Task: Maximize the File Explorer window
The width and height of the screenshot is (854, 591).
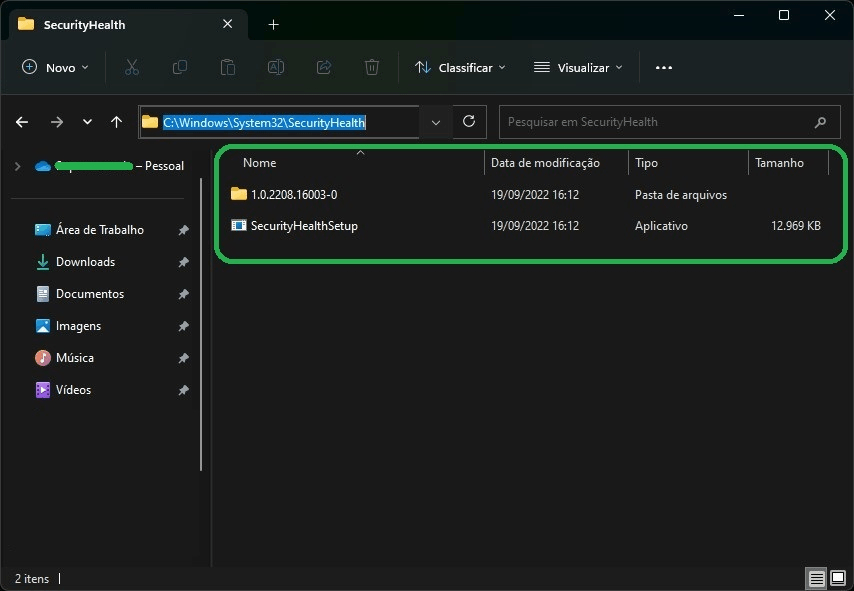Action: (x=784, y=15)
